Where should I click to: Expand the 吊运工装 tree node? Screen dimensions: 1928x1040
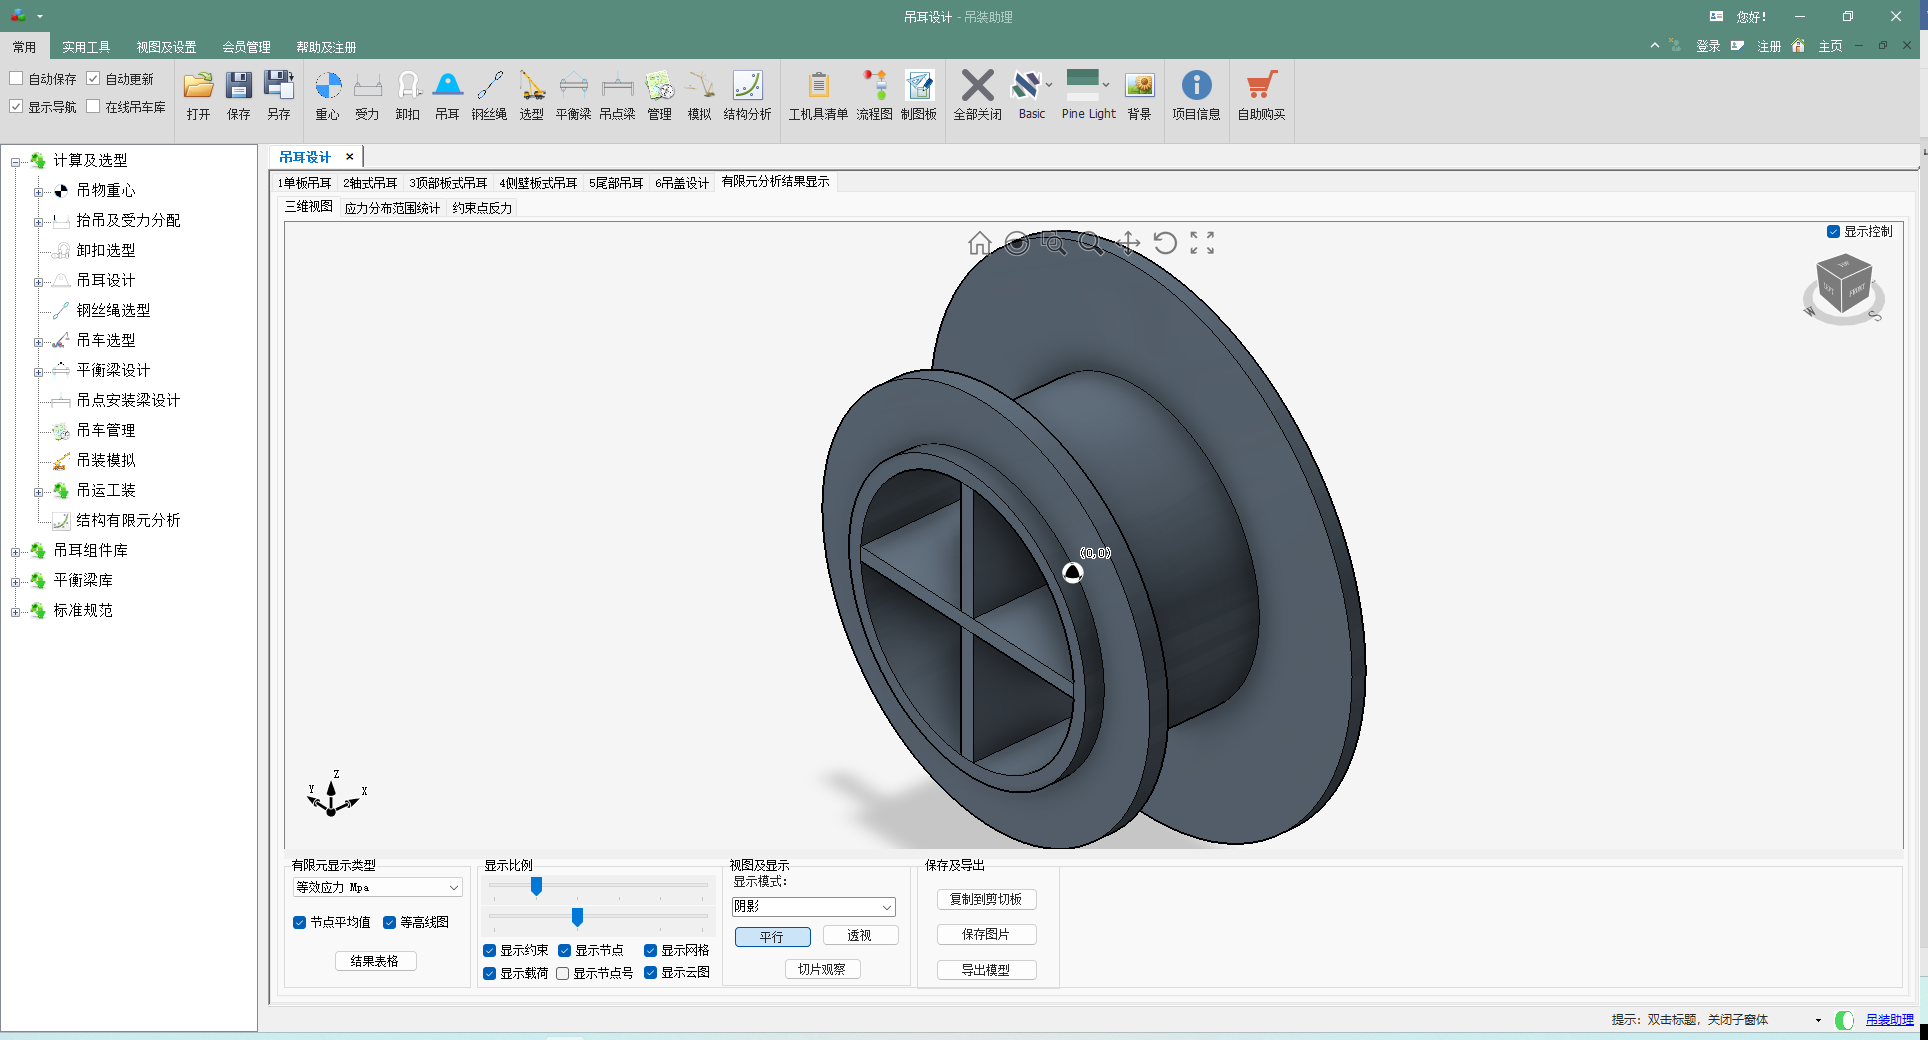[38, 491]
